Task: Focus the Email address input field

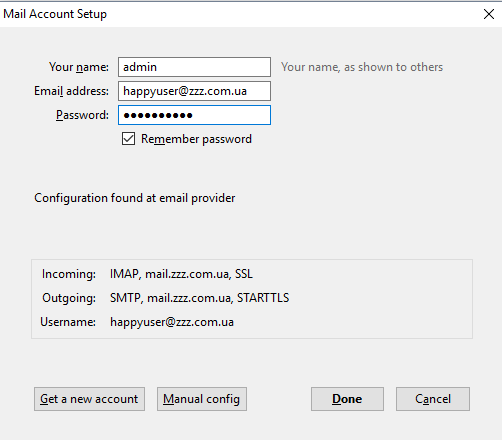Action: click(194, 91)
